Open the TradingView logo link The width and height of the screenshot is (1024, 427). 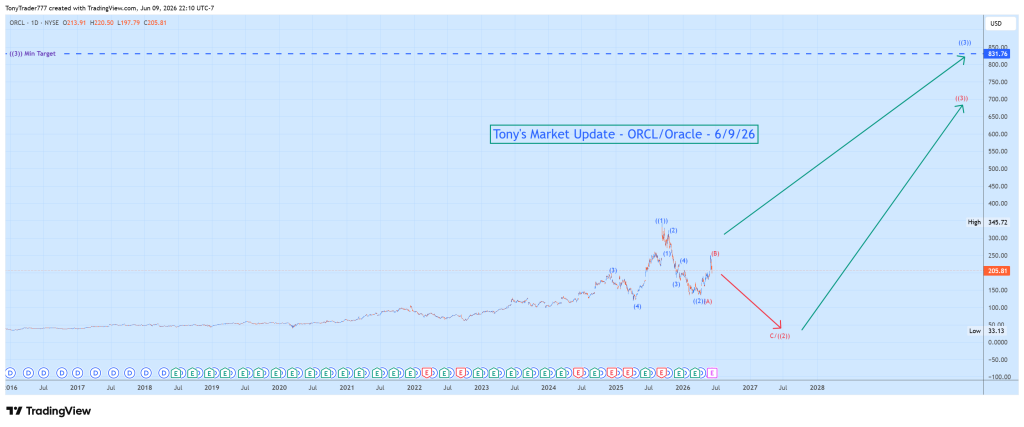click(x=49, y=411)
